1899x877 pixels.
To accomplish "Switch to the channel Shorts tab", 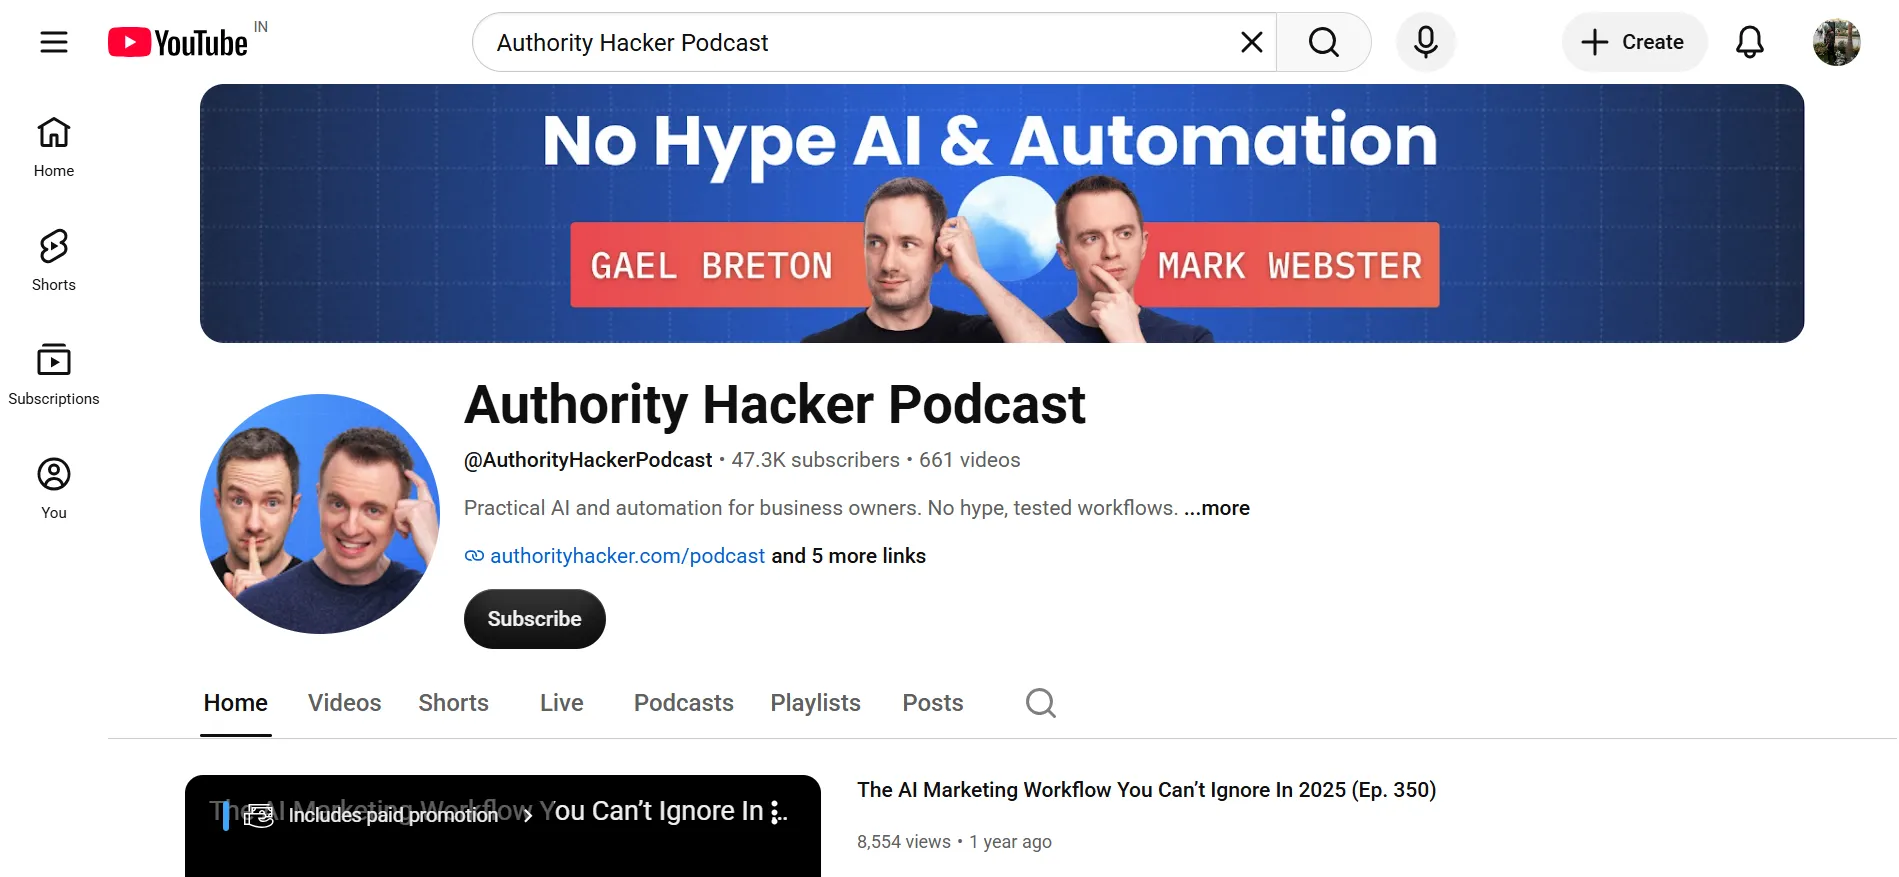I will 454,703.
